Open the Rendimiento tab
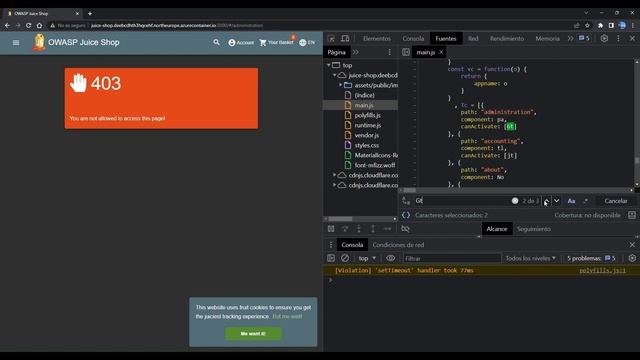 [x=507, y=38]
